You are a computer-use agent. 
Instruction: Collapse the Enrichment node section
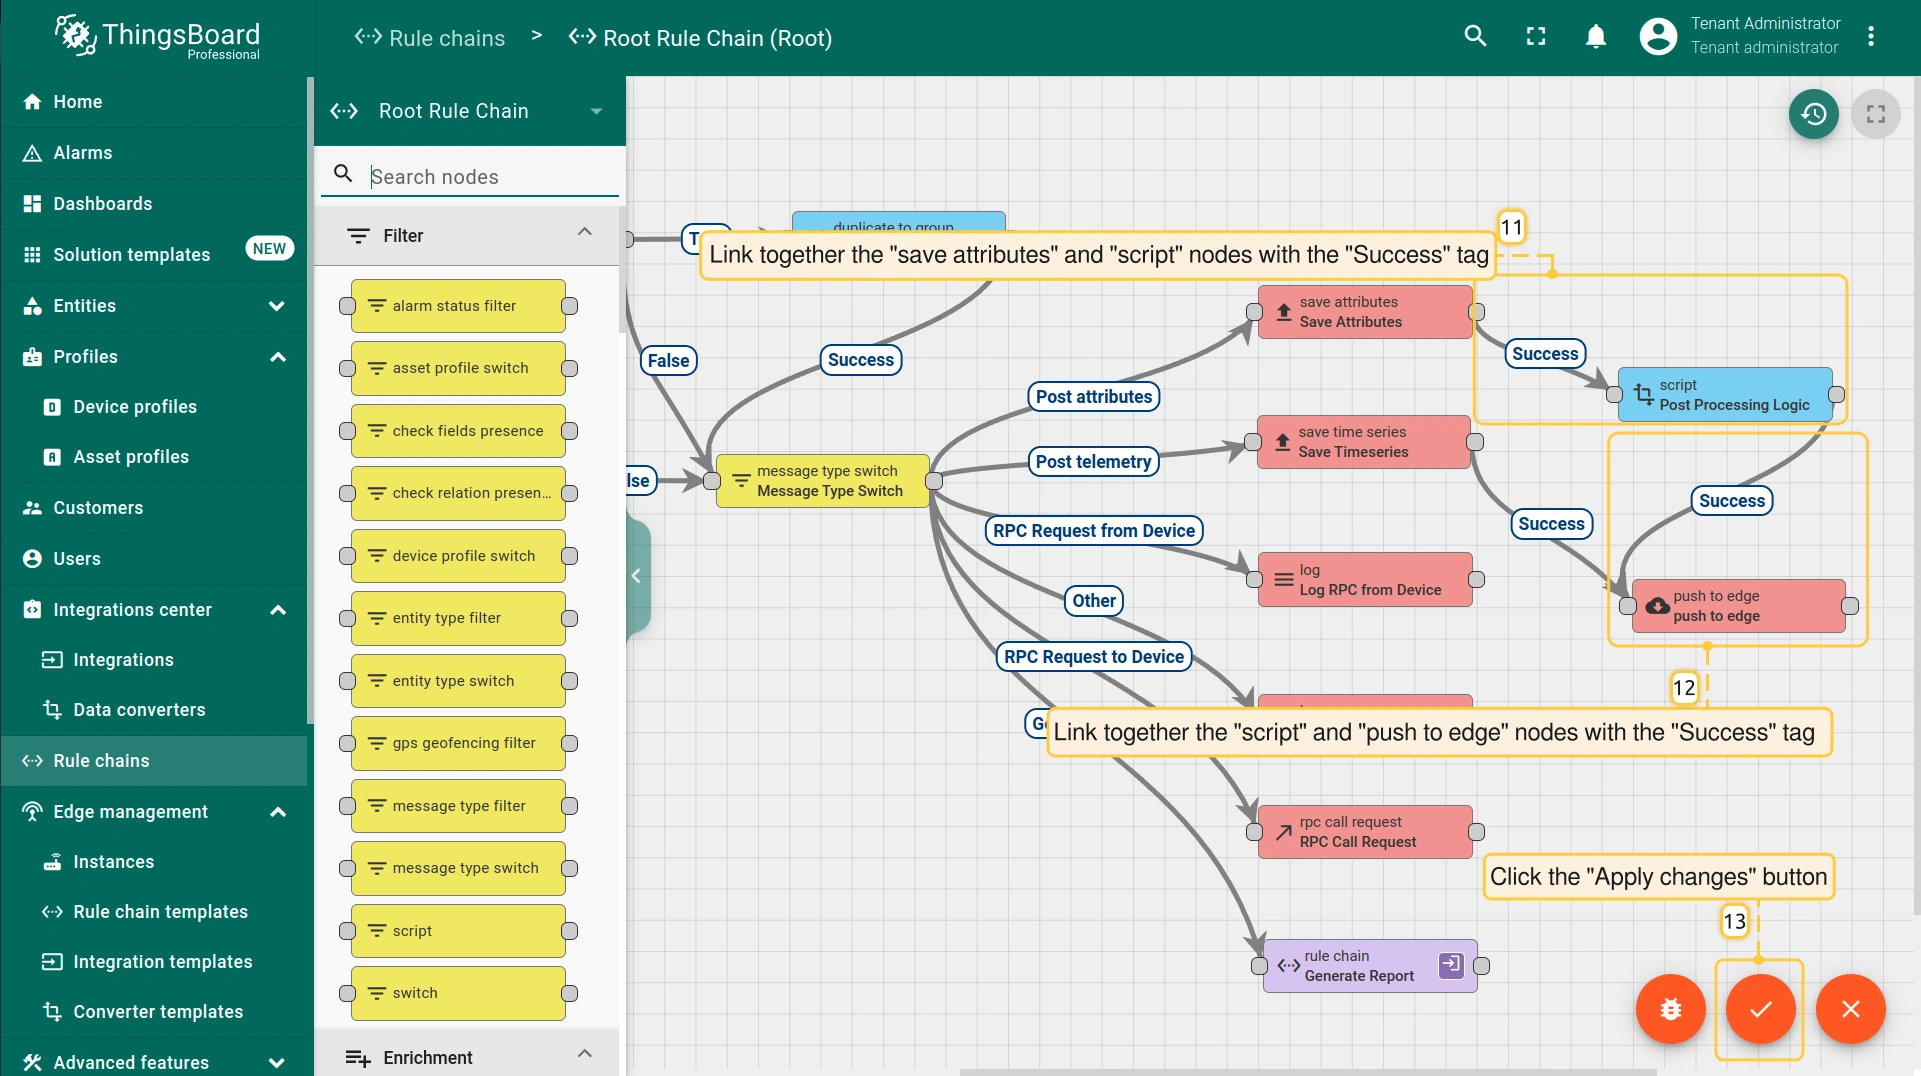(x=585, y=1055)
